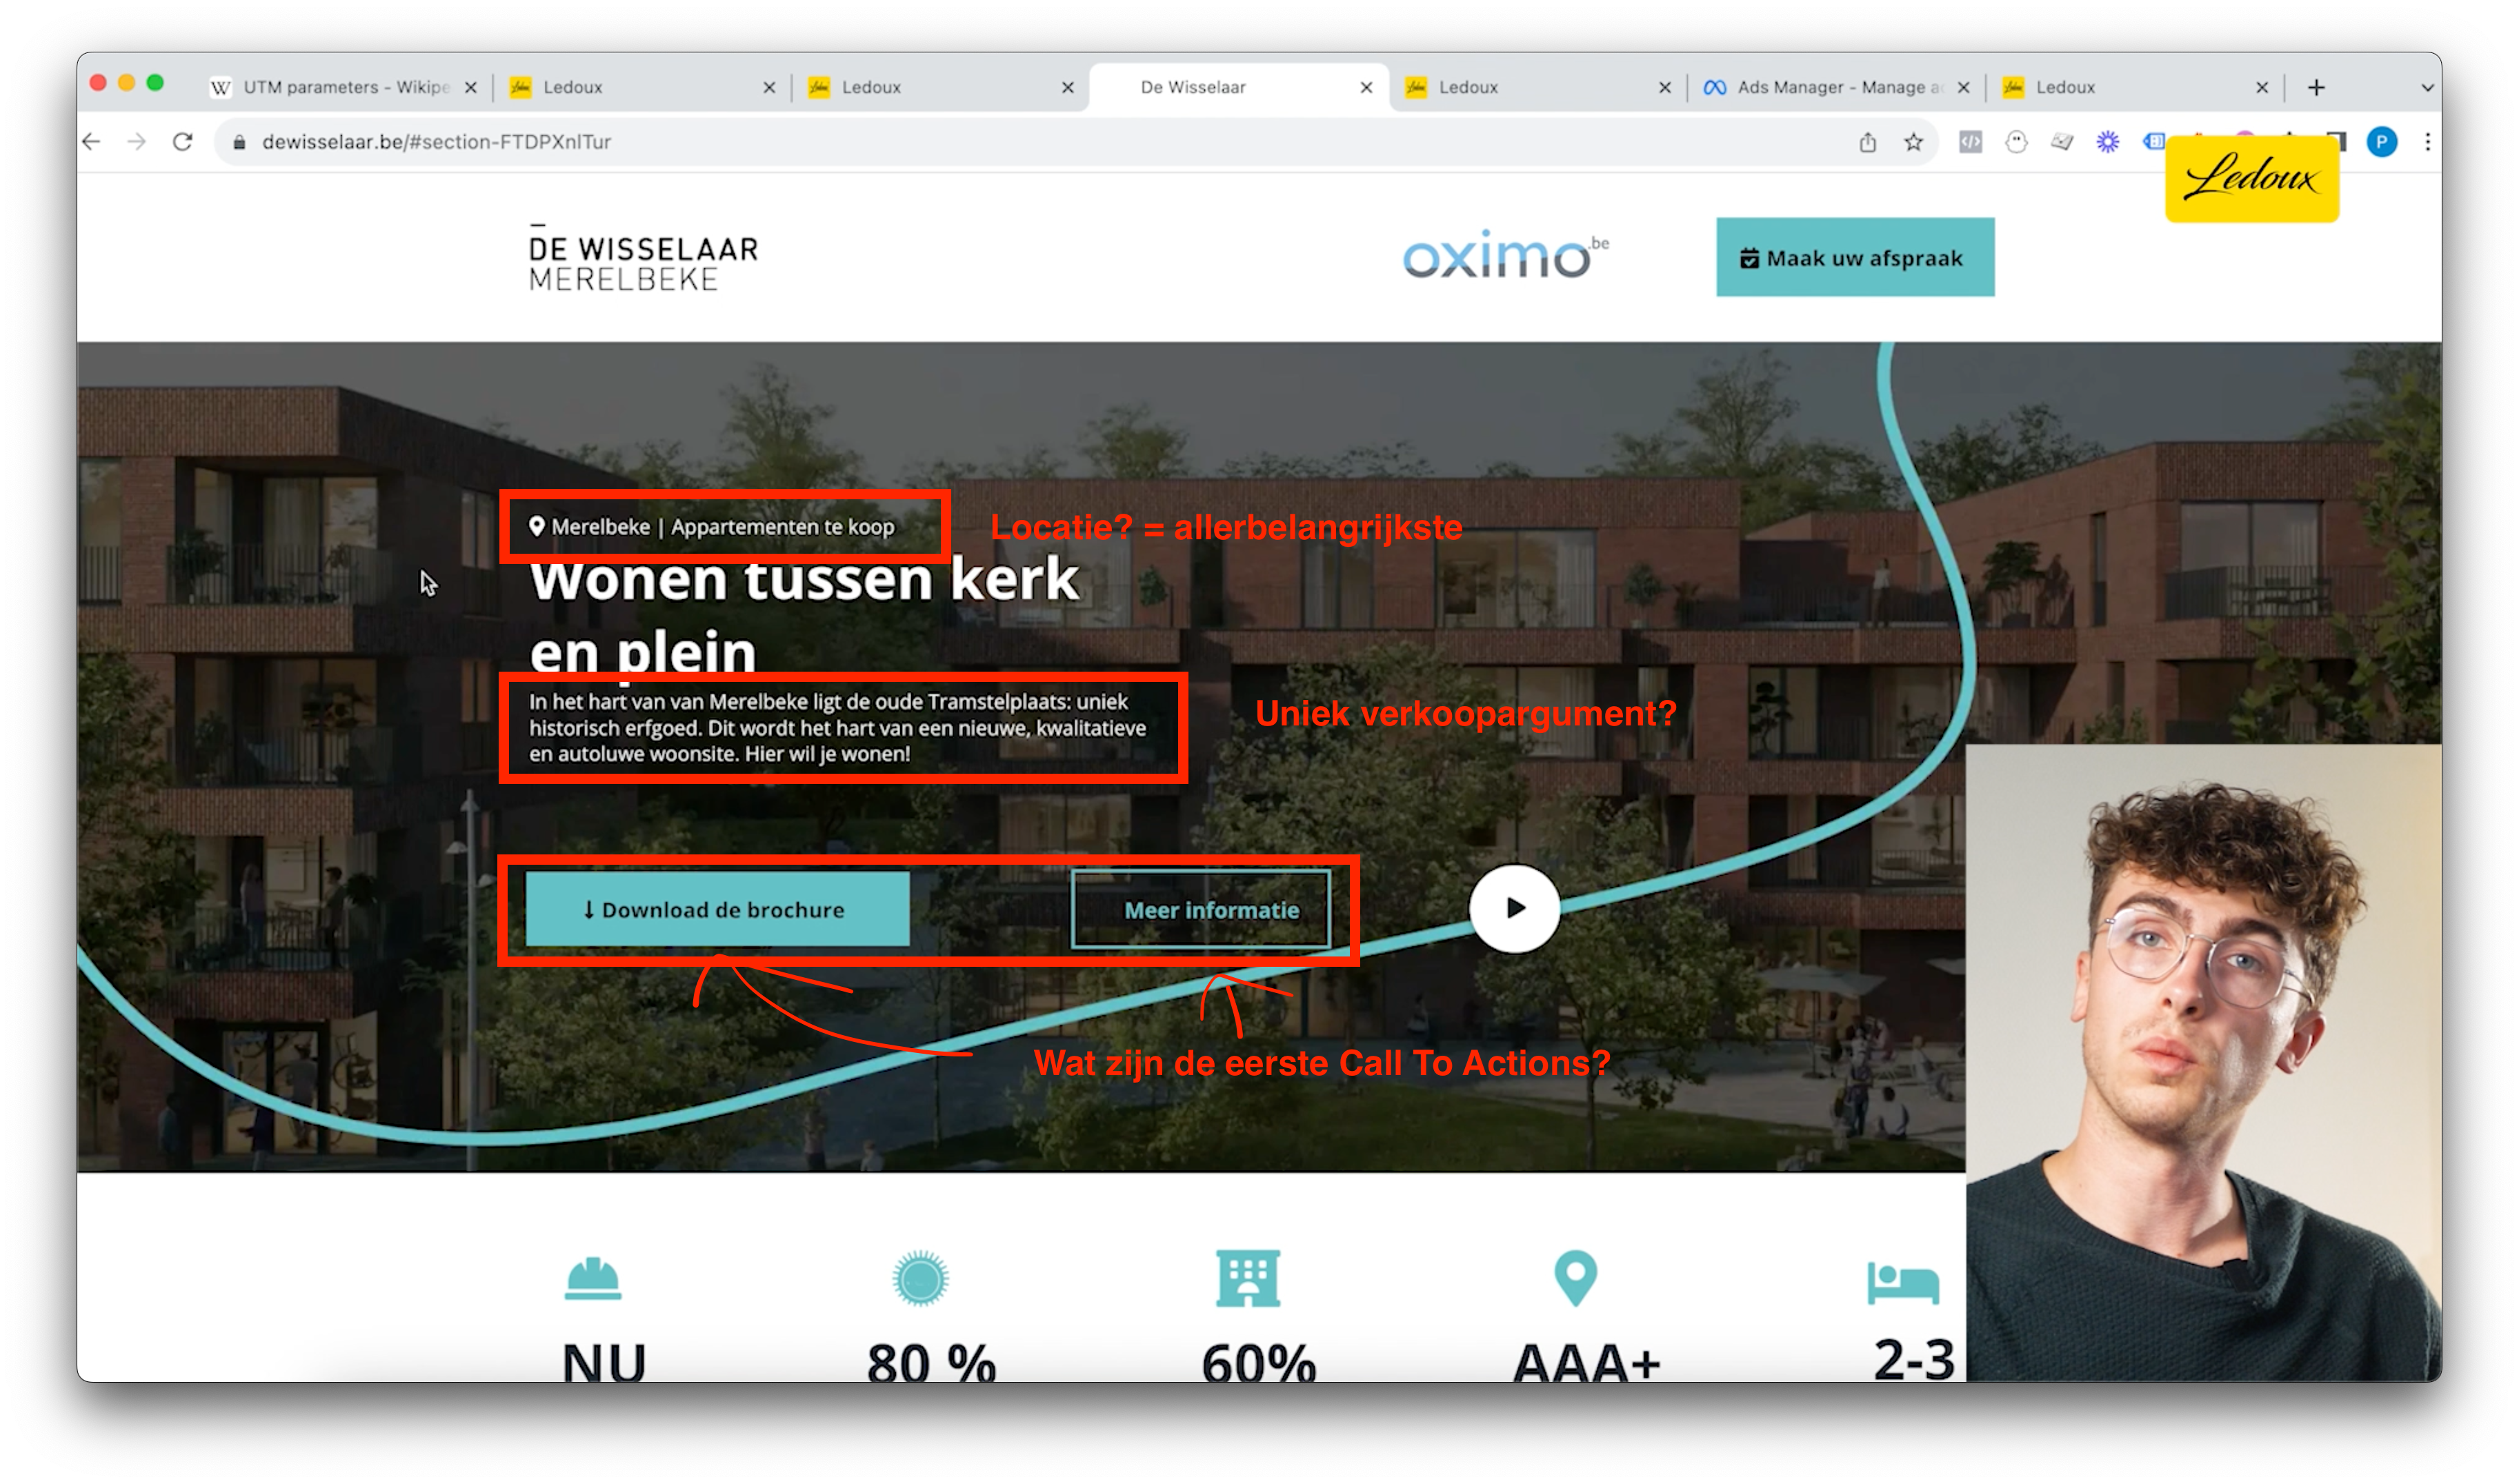Open a new tab with the plus button
The image size is (2519, 1484).
click(x=2316, y=87)
